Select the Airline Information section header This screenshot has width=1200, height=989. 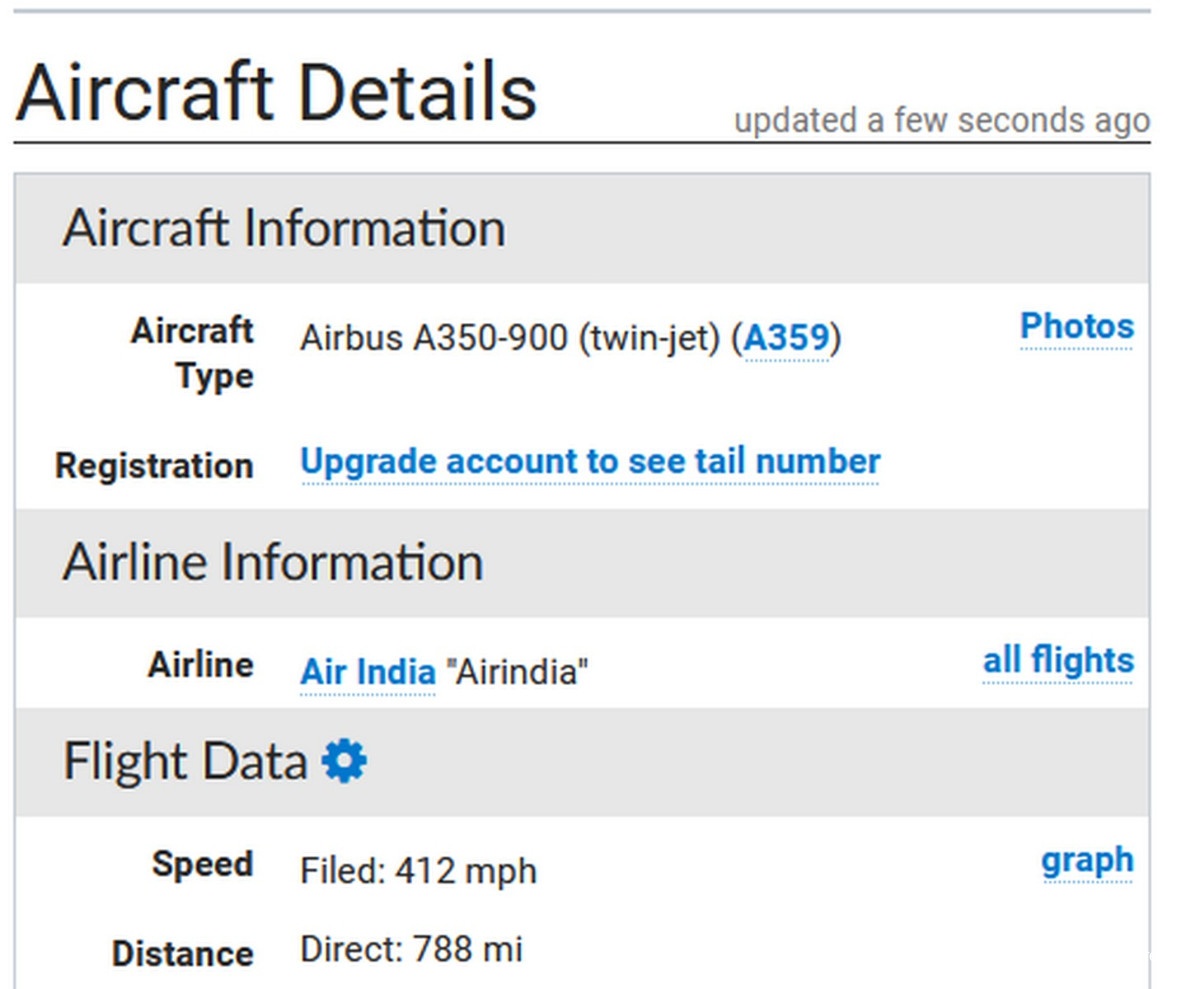click(582, 562)
